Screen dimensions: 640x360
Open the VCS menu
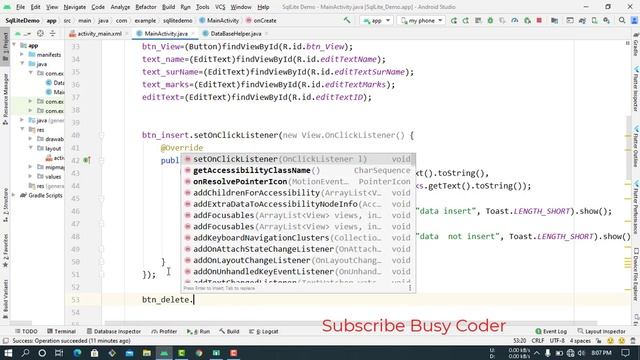[220, 7]
